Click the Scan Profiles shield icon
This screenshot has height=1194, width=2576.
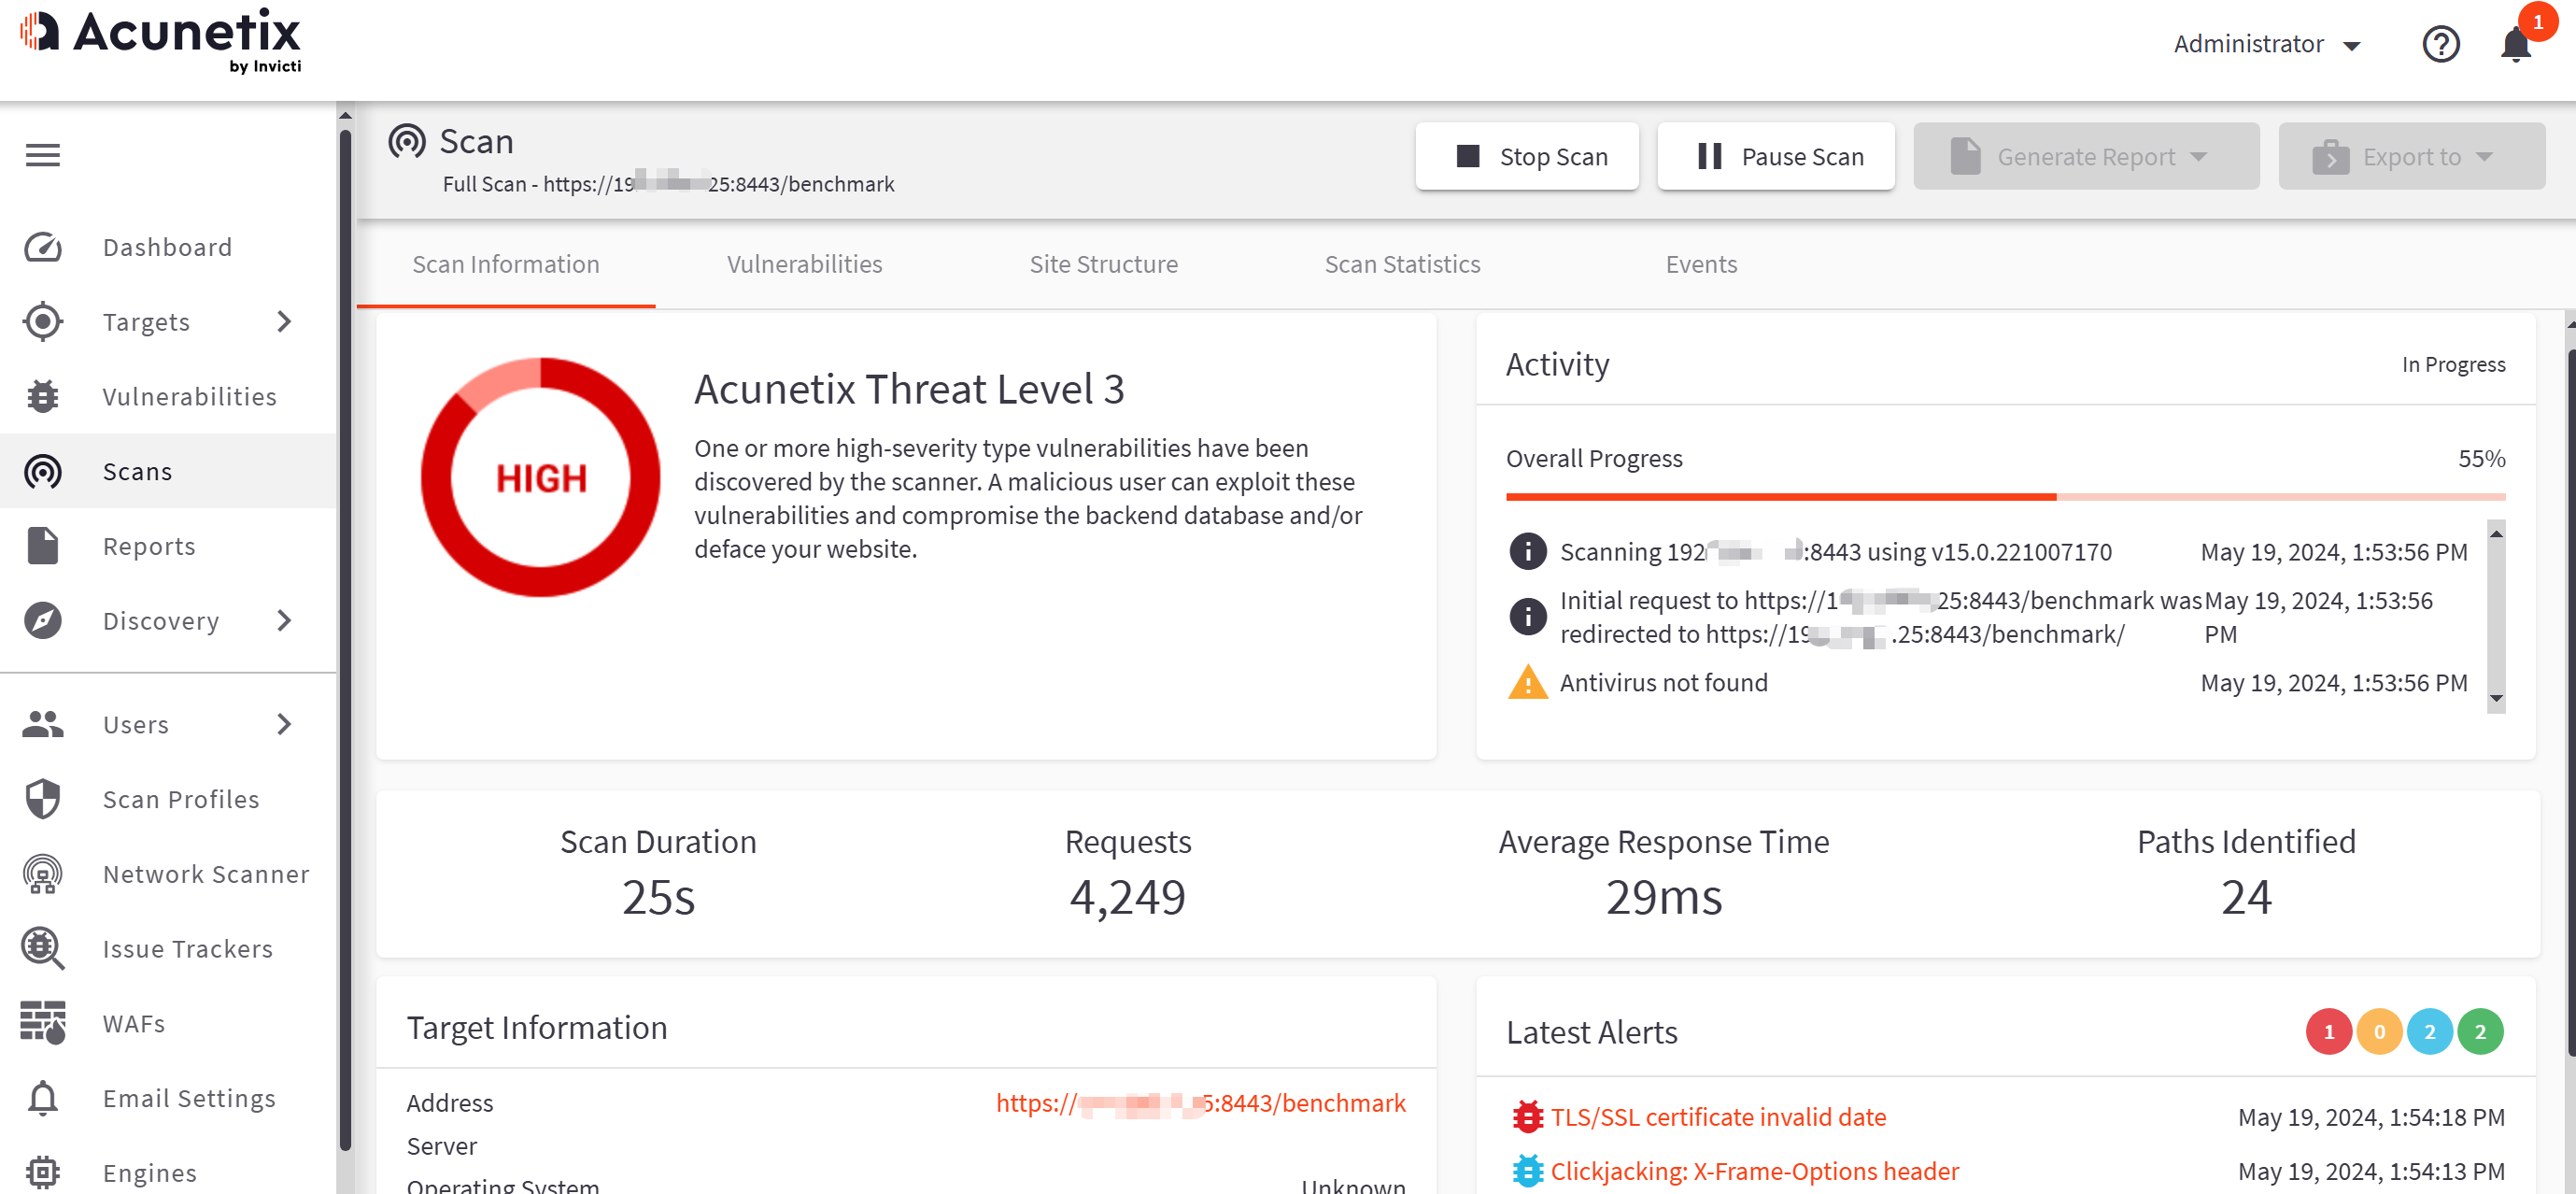pos(43,799)
